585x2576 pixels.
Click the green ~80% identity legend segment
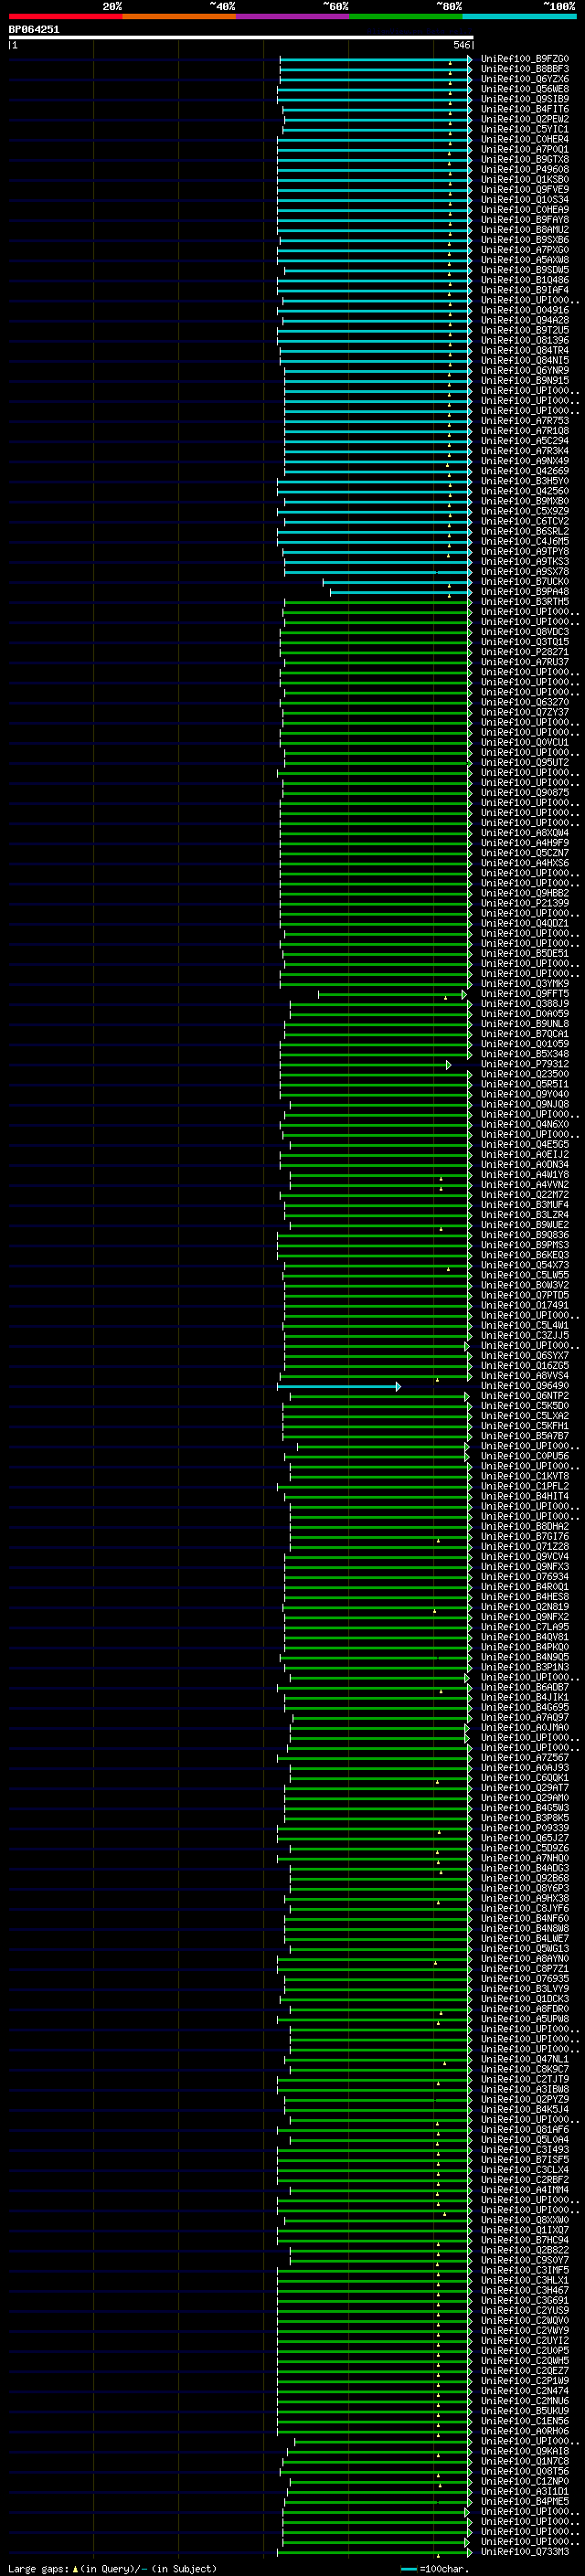tap(406, 16)
